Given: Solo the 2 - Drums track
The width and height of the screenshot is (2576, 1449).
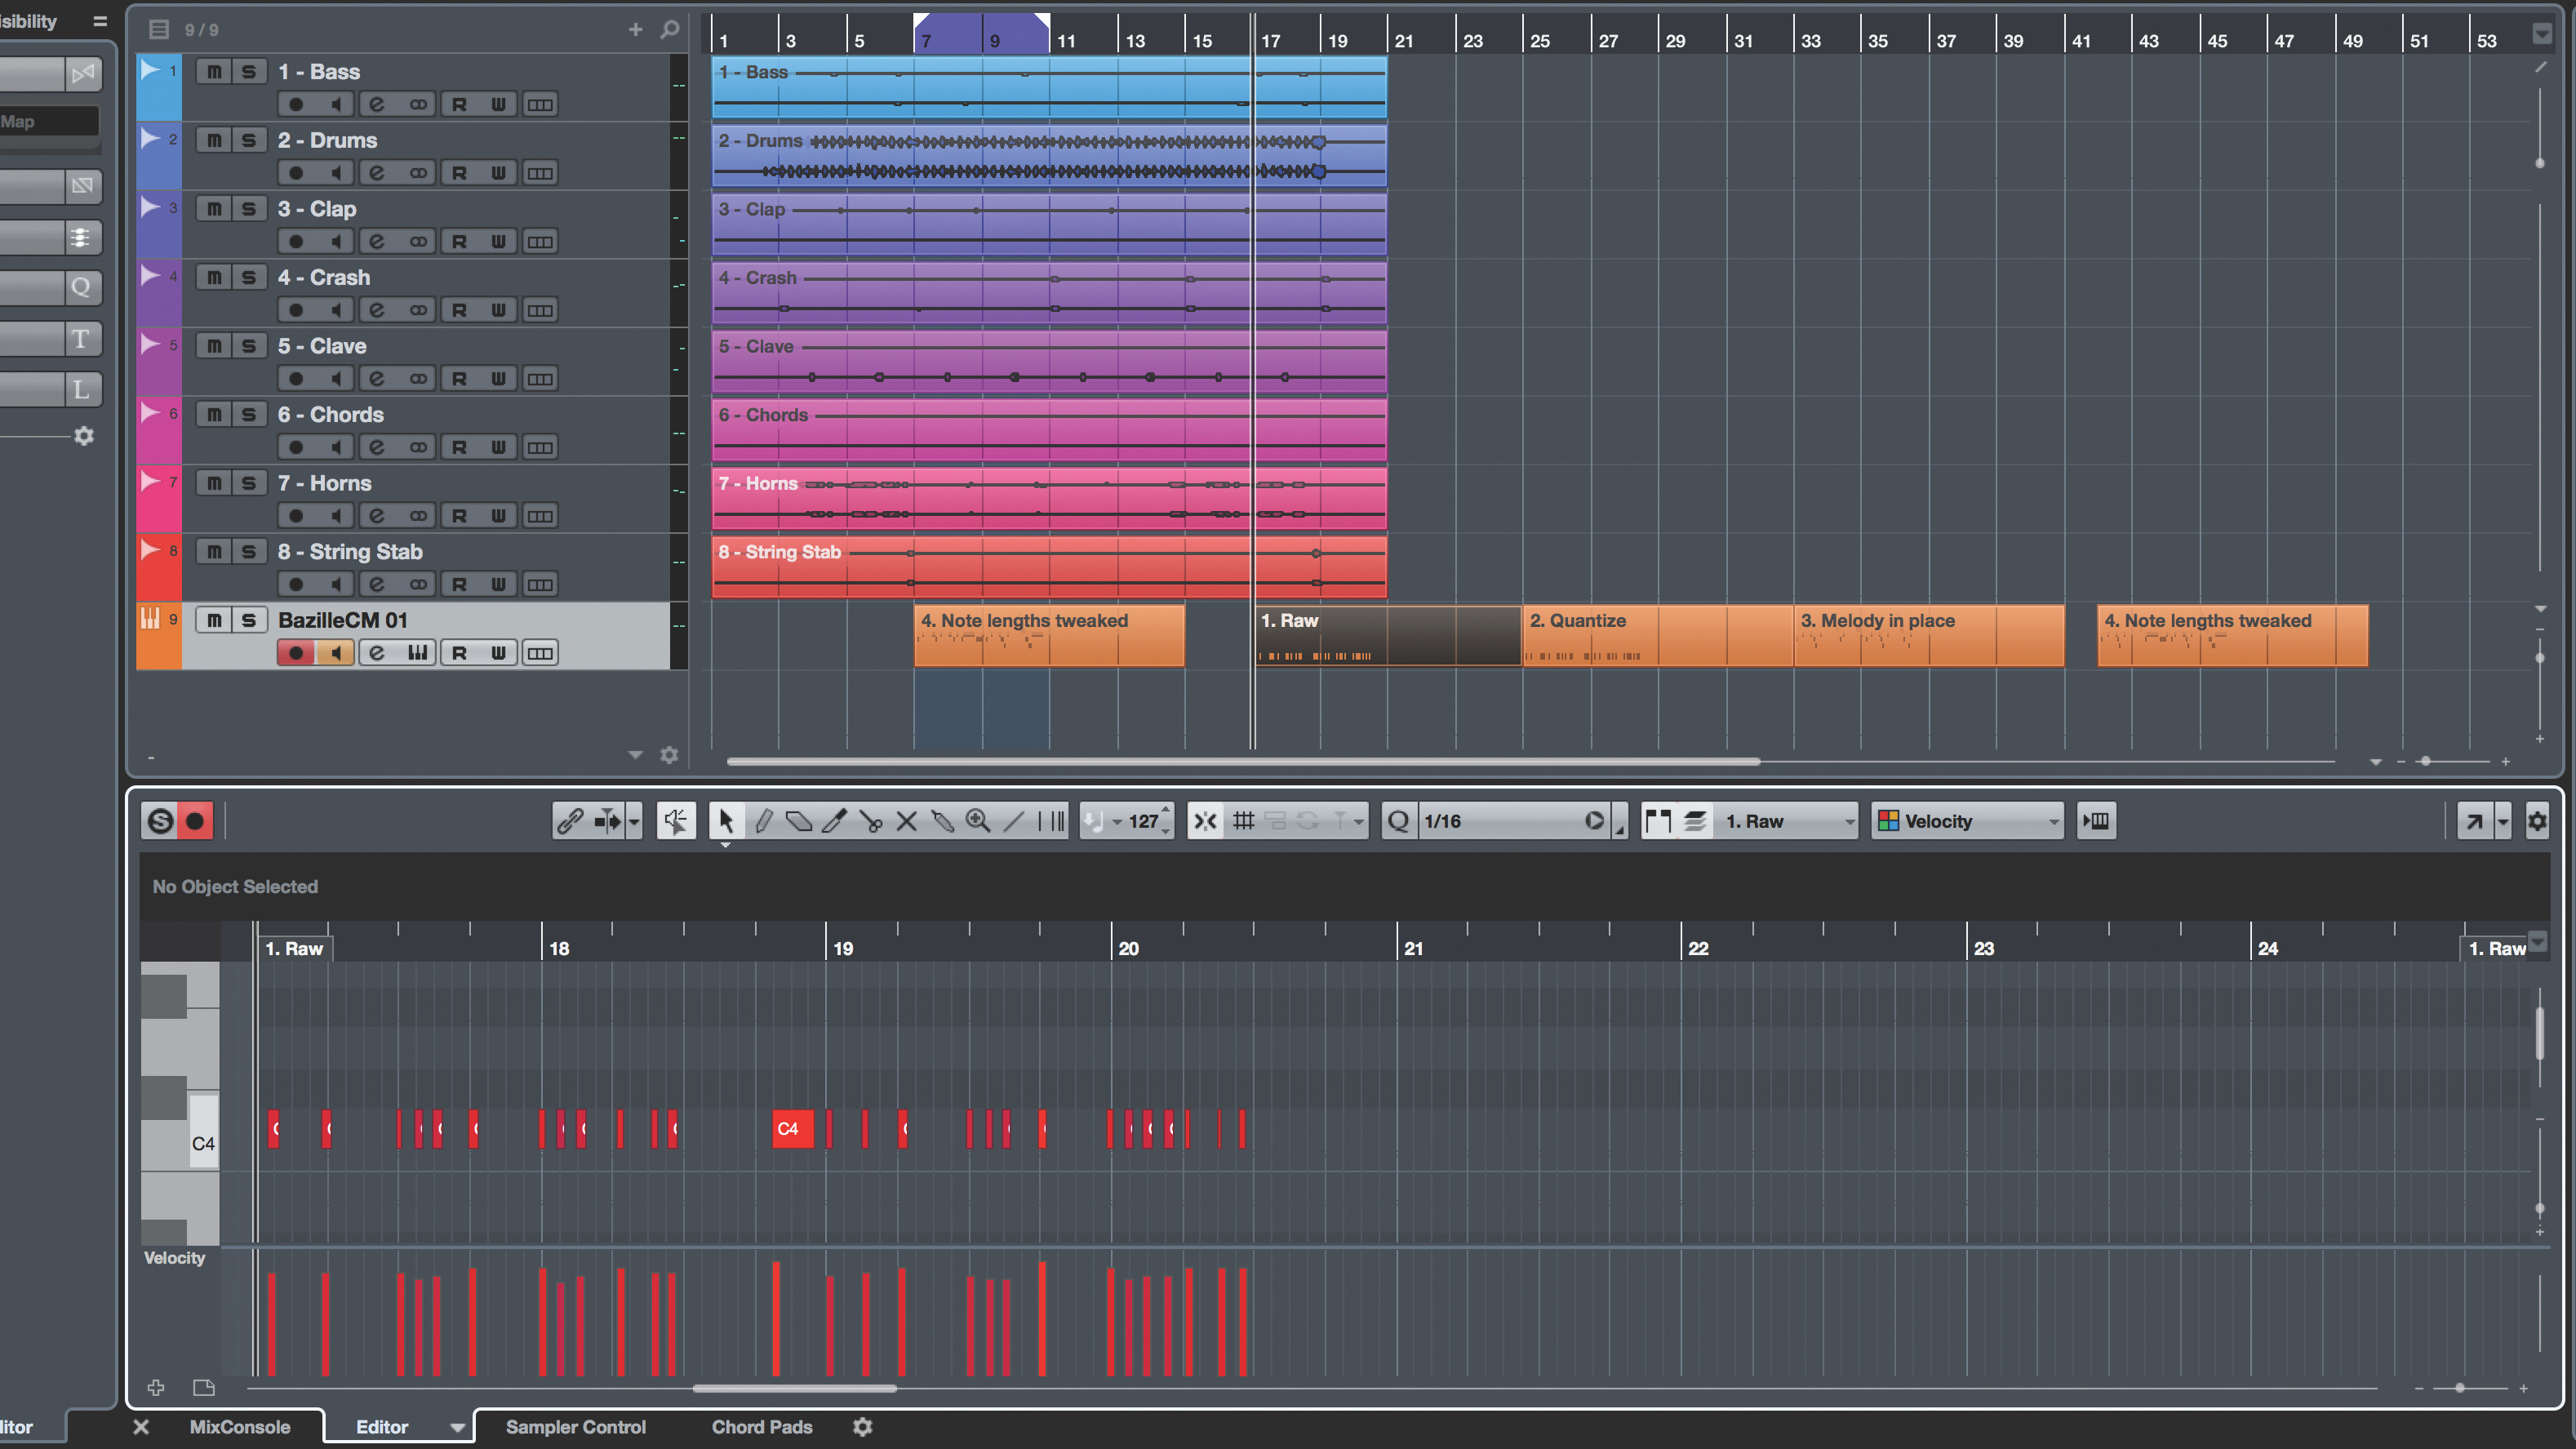Looking at the screenshot, I should [x=249, y=140].
